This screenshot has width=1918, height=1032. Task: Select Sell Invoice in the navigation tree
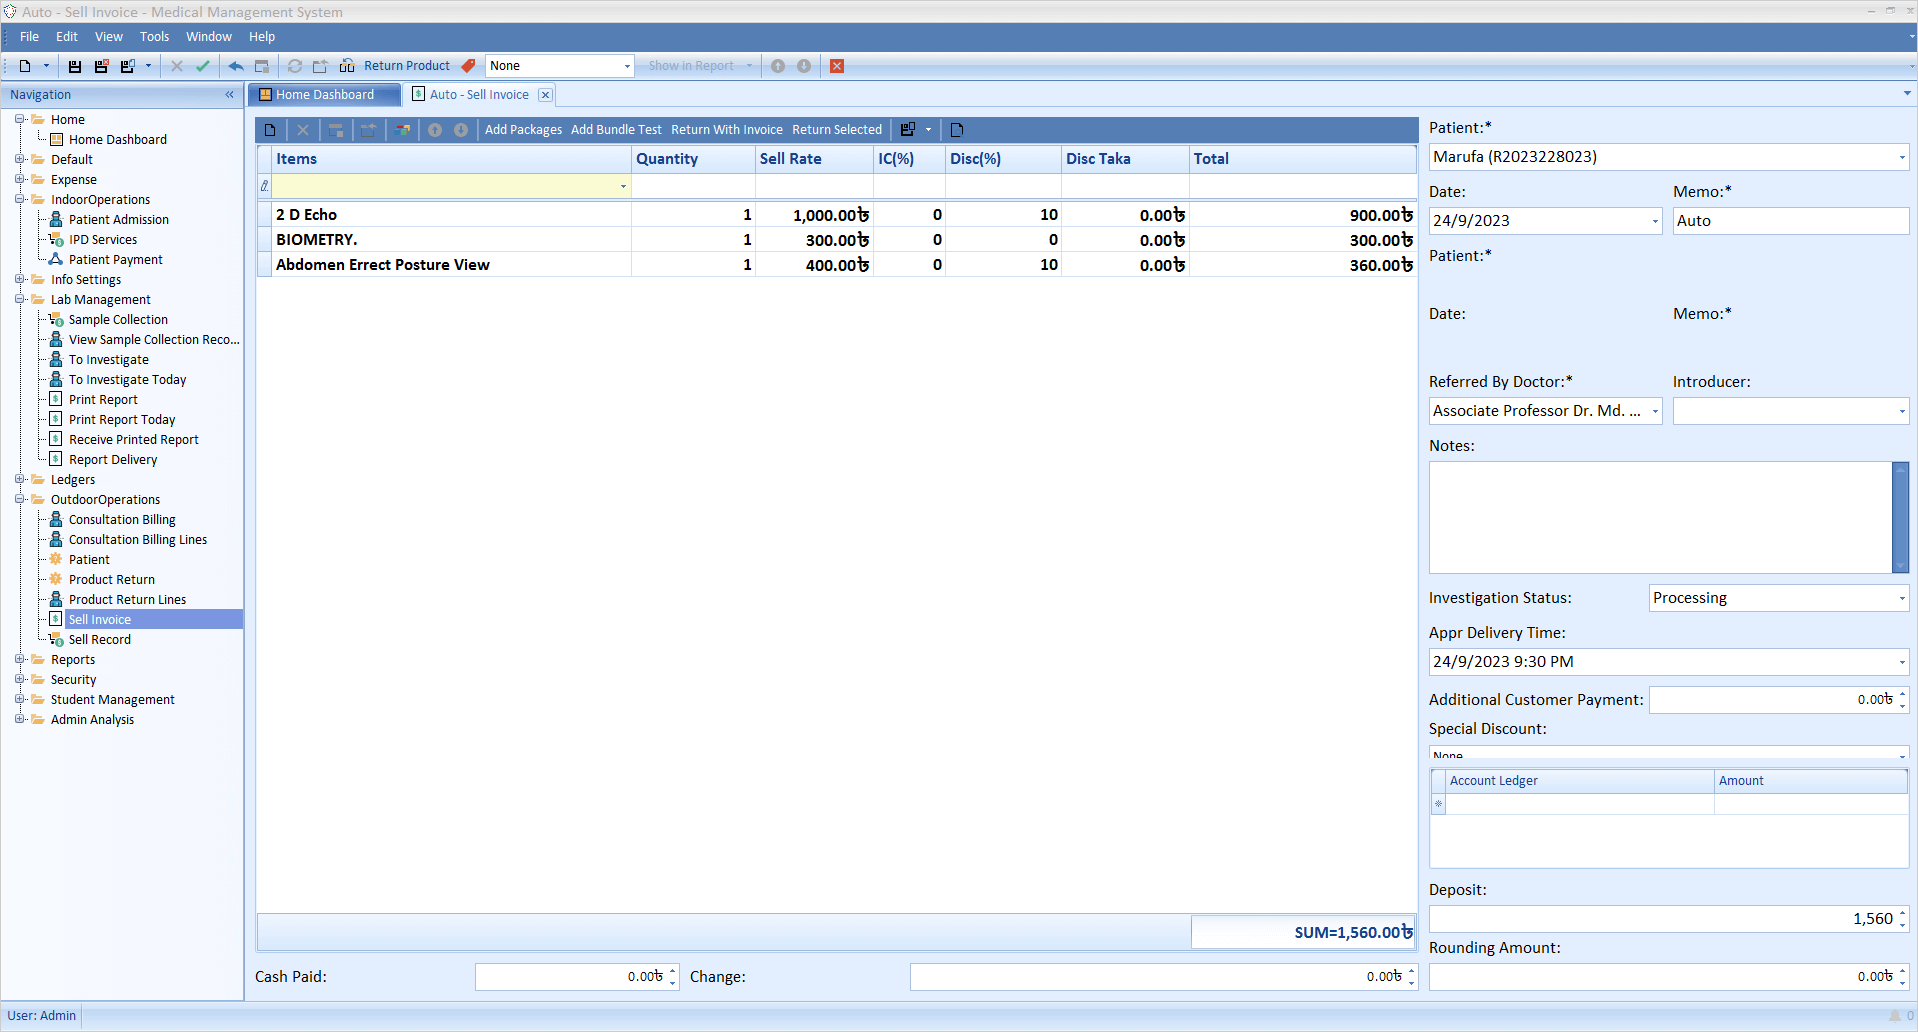pos(100,619)
